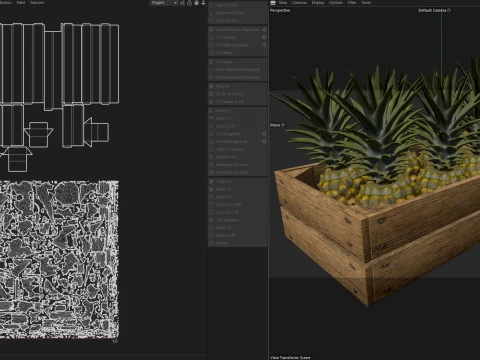This screenshot has width=480, height=360.
Task: Cycle UV clockwise (CW)
Action: point(238,212)
